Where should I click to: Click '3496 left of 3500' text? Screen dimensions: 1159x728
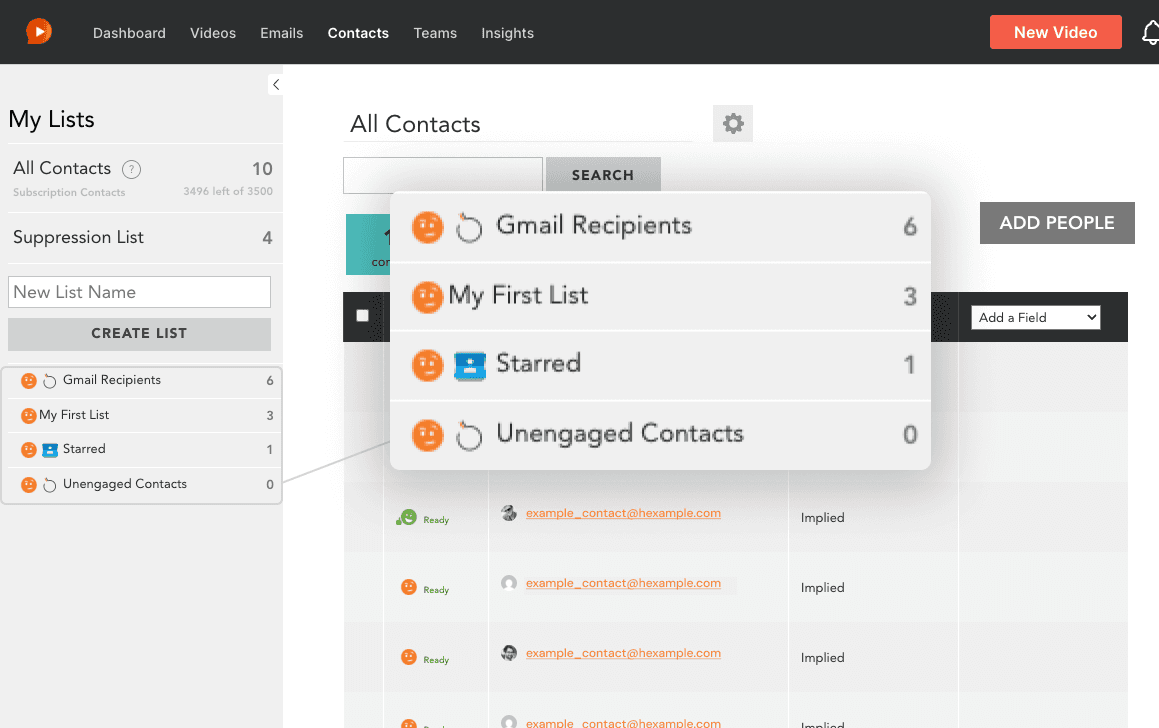click(228, 191)
